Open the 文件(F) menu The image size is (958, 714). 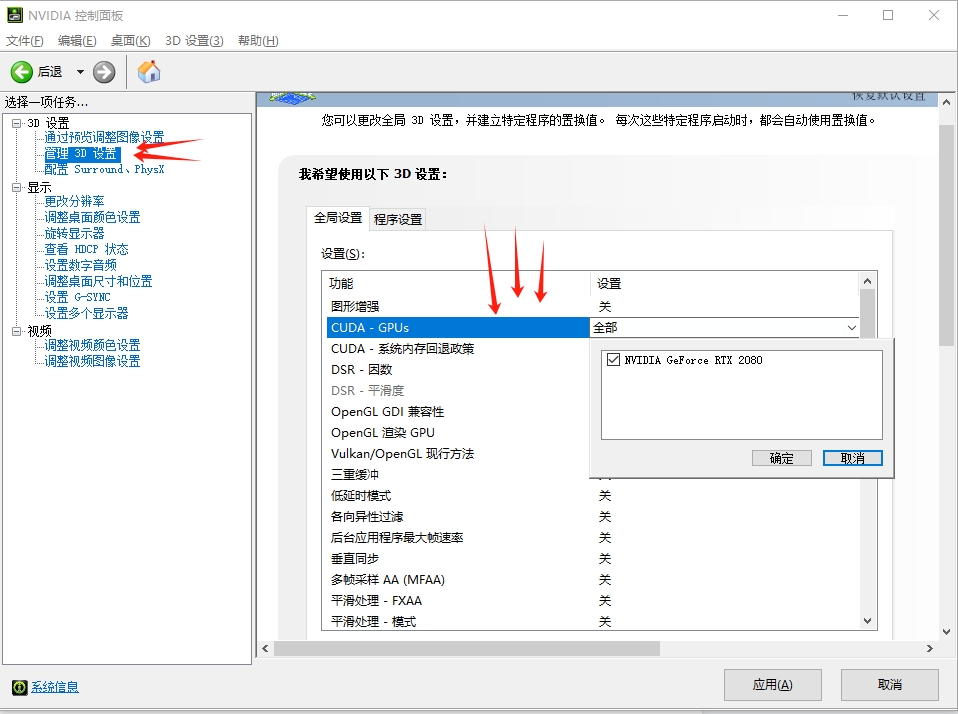pos(24,40)
